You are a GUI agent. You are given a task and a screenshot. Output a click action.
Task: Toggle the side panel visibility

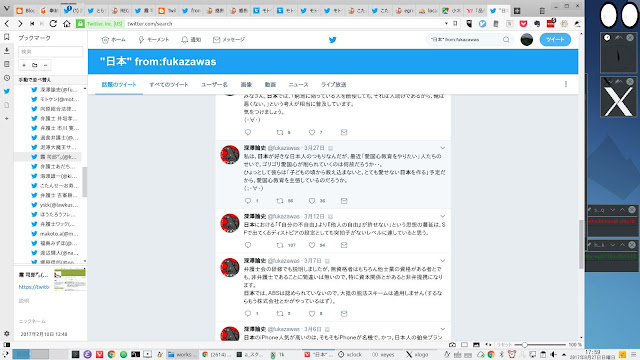point(7,345)
